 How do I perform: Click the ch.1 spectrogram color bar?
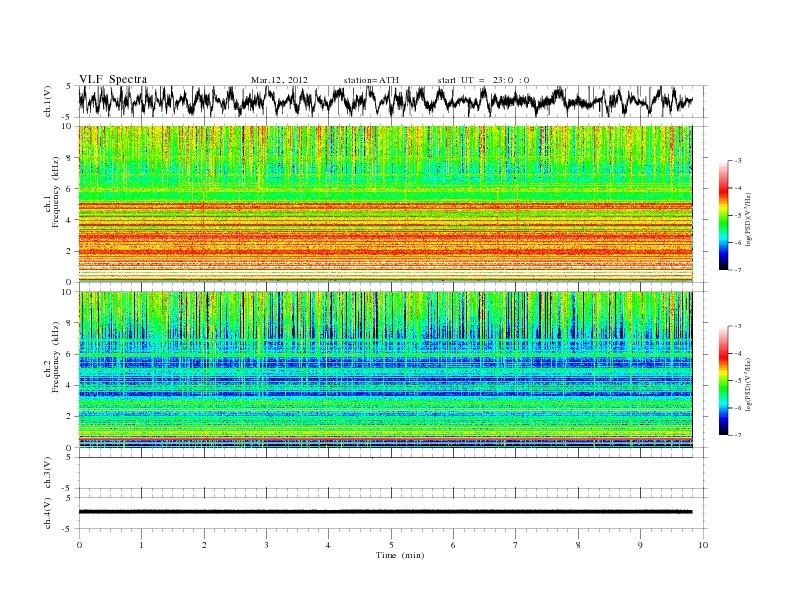point(724,215)
